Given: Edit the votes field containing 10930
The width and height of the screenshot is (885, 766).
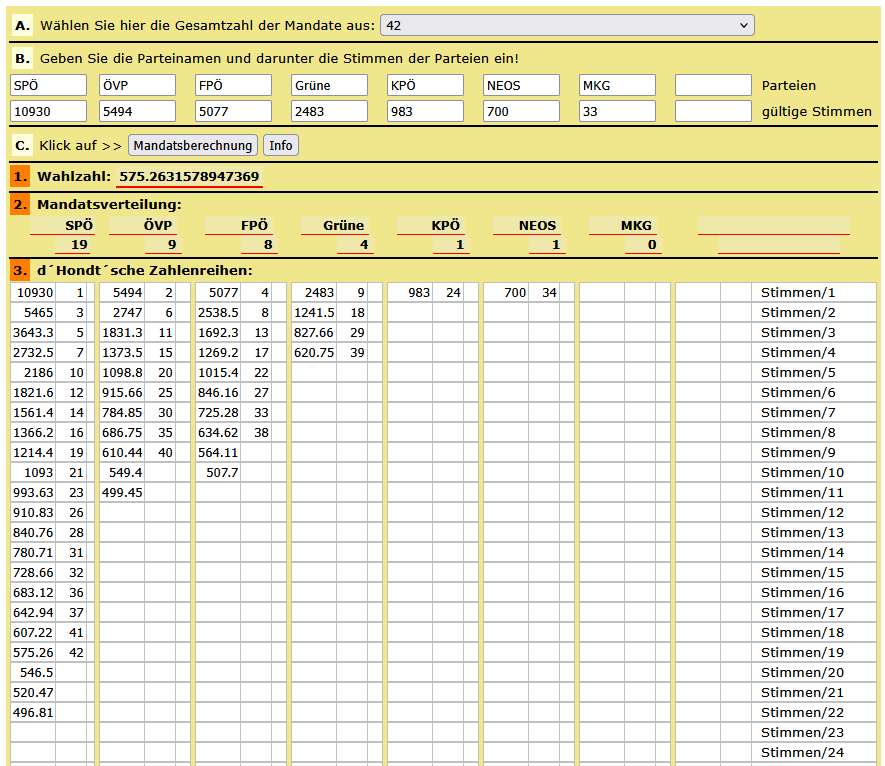Looking at the screenshot, I should (47, 112).
